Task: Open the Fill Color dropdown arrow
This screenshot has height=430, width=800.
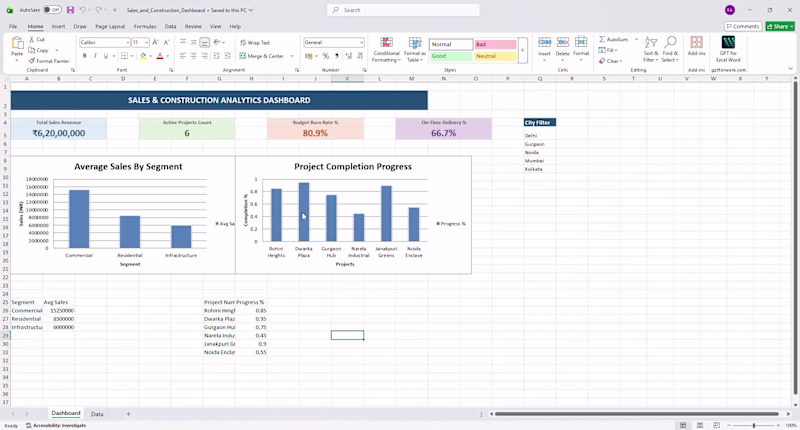Action: pos(151,56)
